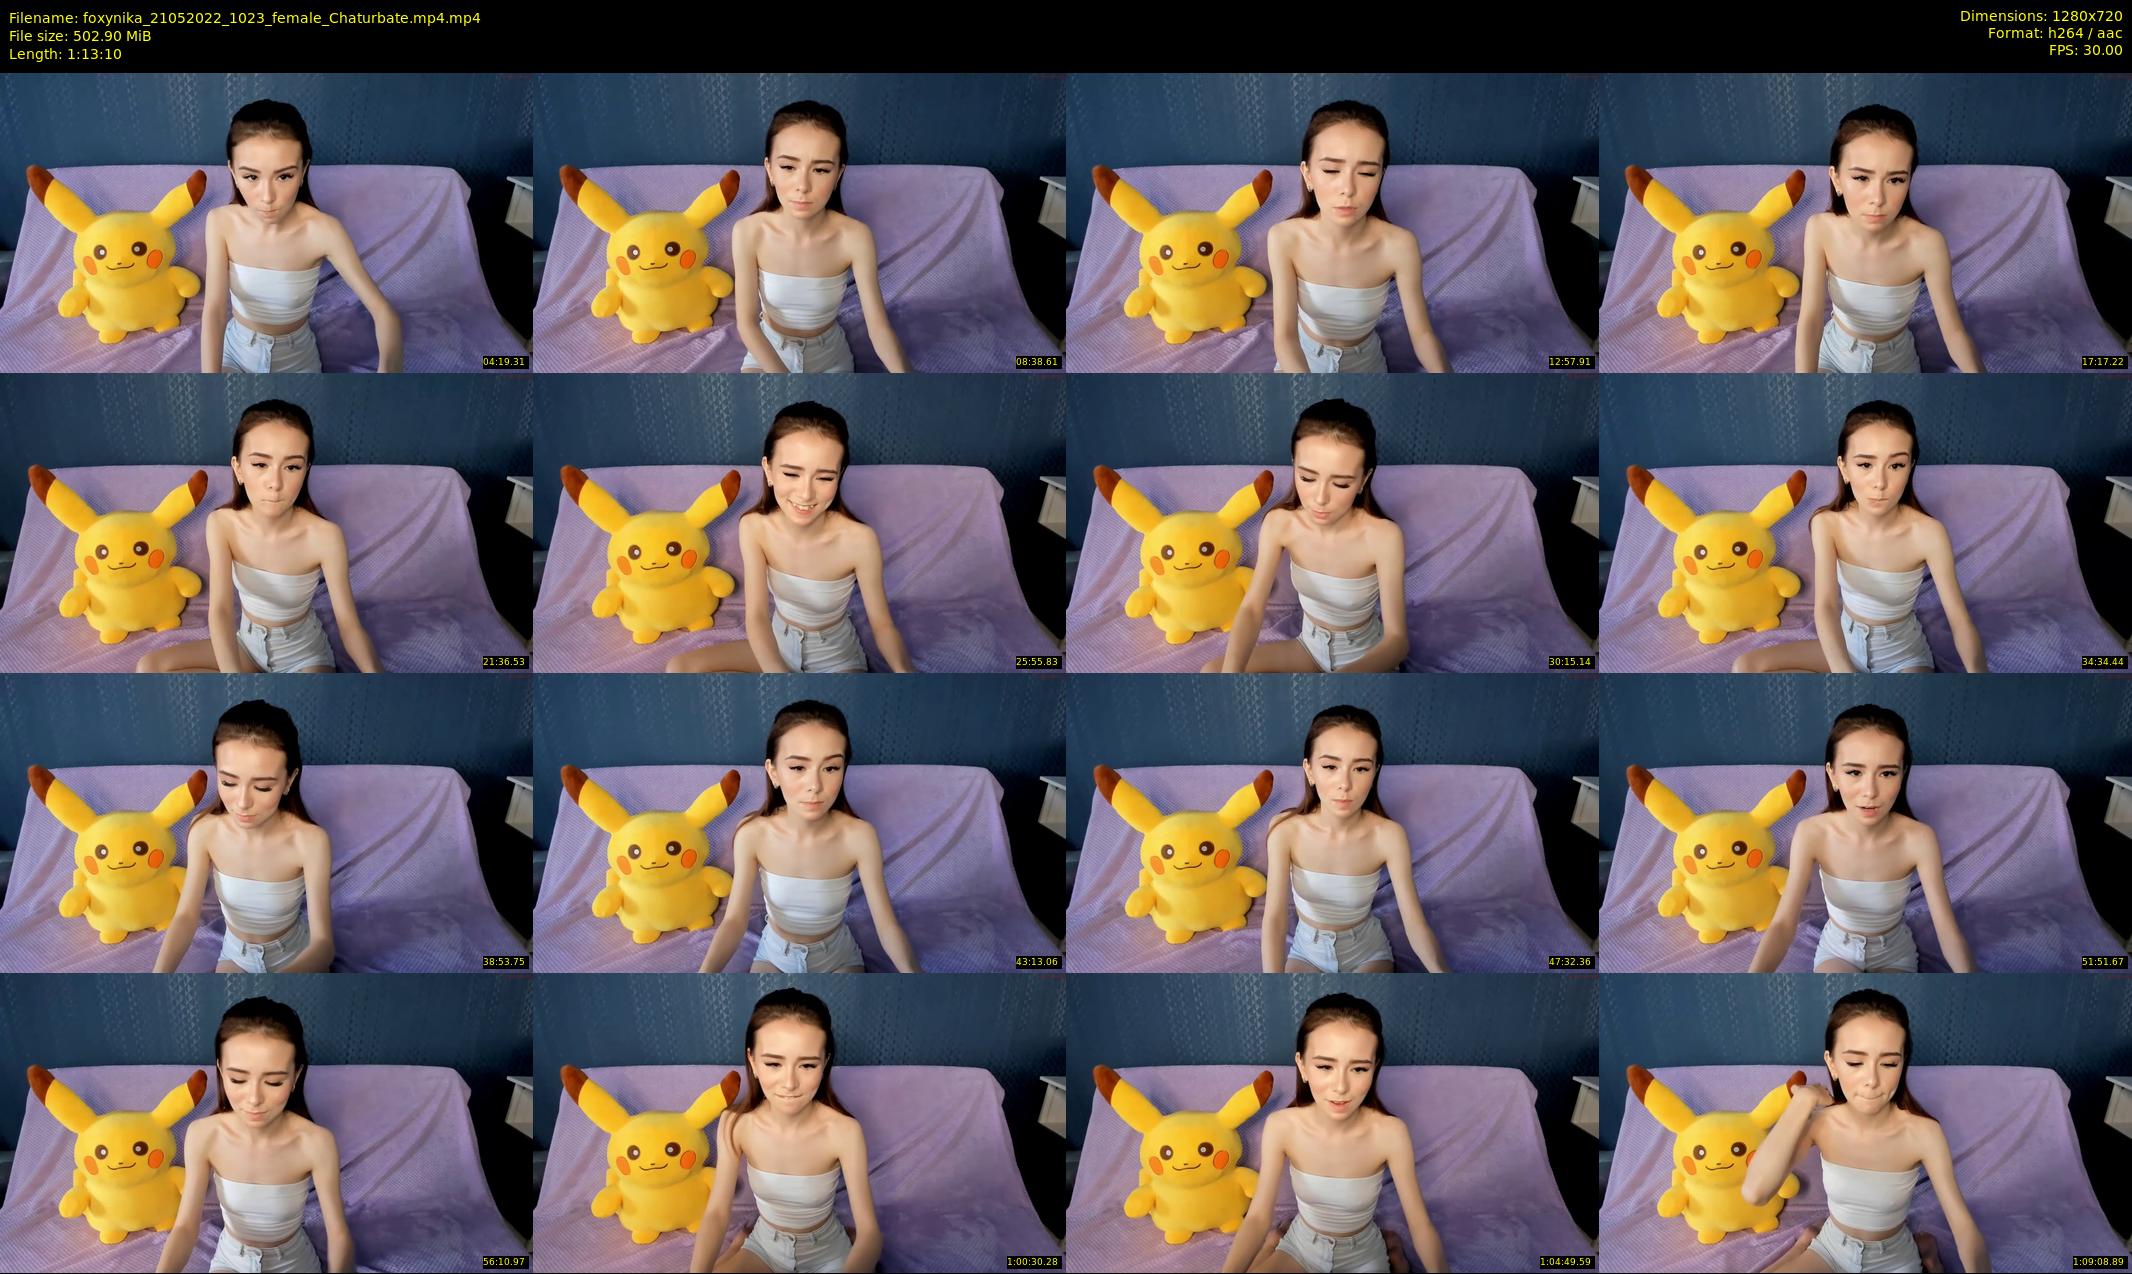
Task: Open the frame stamped 1:00:30.28
Action: click(x=799, y=1122)
